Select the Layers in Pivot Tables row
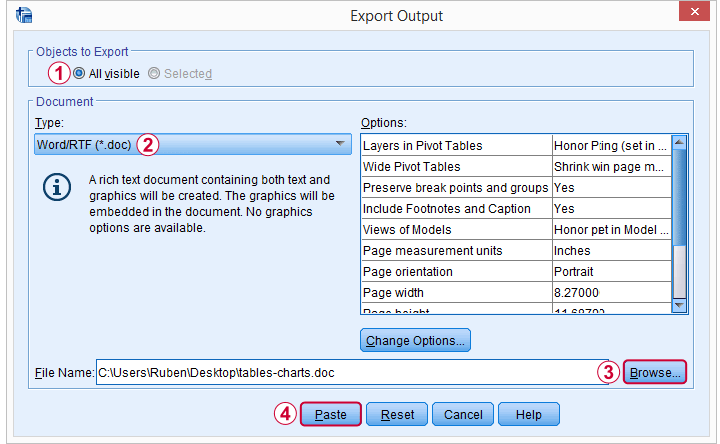Screen dimensions: 720x444 pos(455,145)
